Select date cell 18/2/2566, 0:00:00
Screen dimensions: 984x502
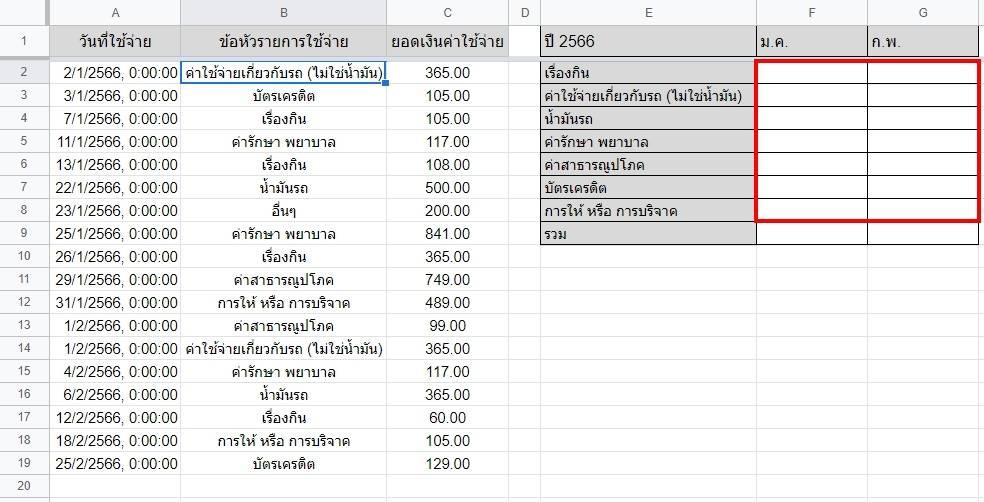[x=115, y=441]
